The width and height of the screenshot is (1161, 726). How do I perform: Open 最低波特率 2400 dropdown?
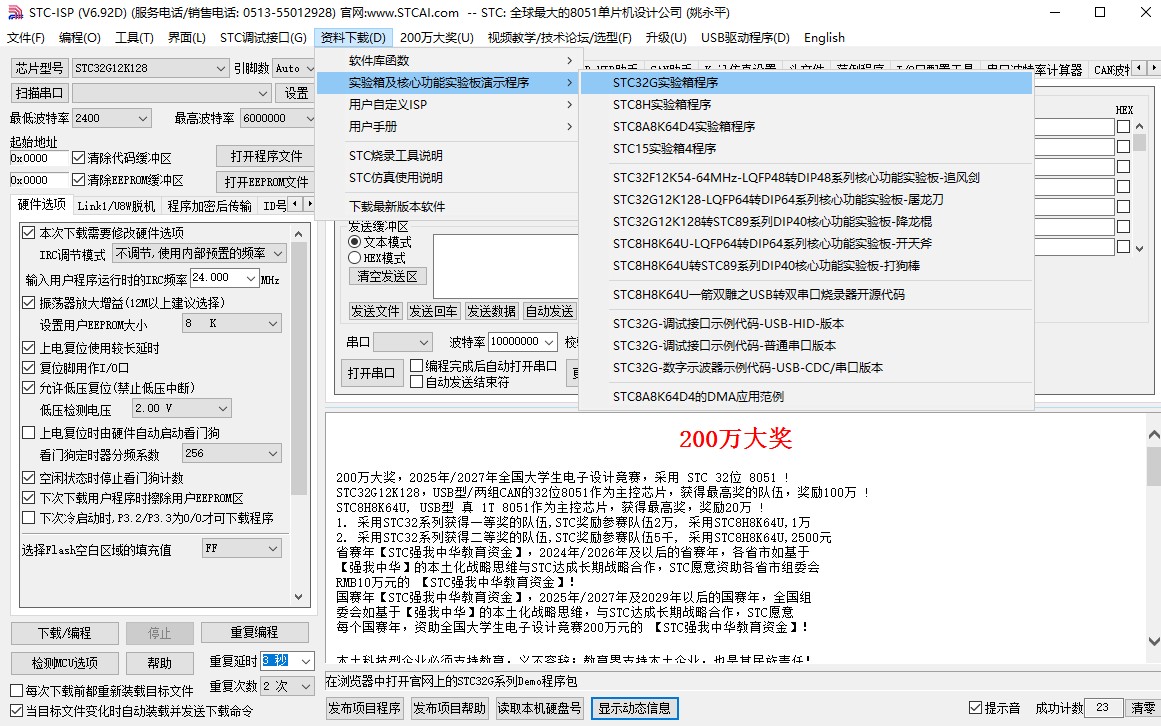[x=112, y=118]
